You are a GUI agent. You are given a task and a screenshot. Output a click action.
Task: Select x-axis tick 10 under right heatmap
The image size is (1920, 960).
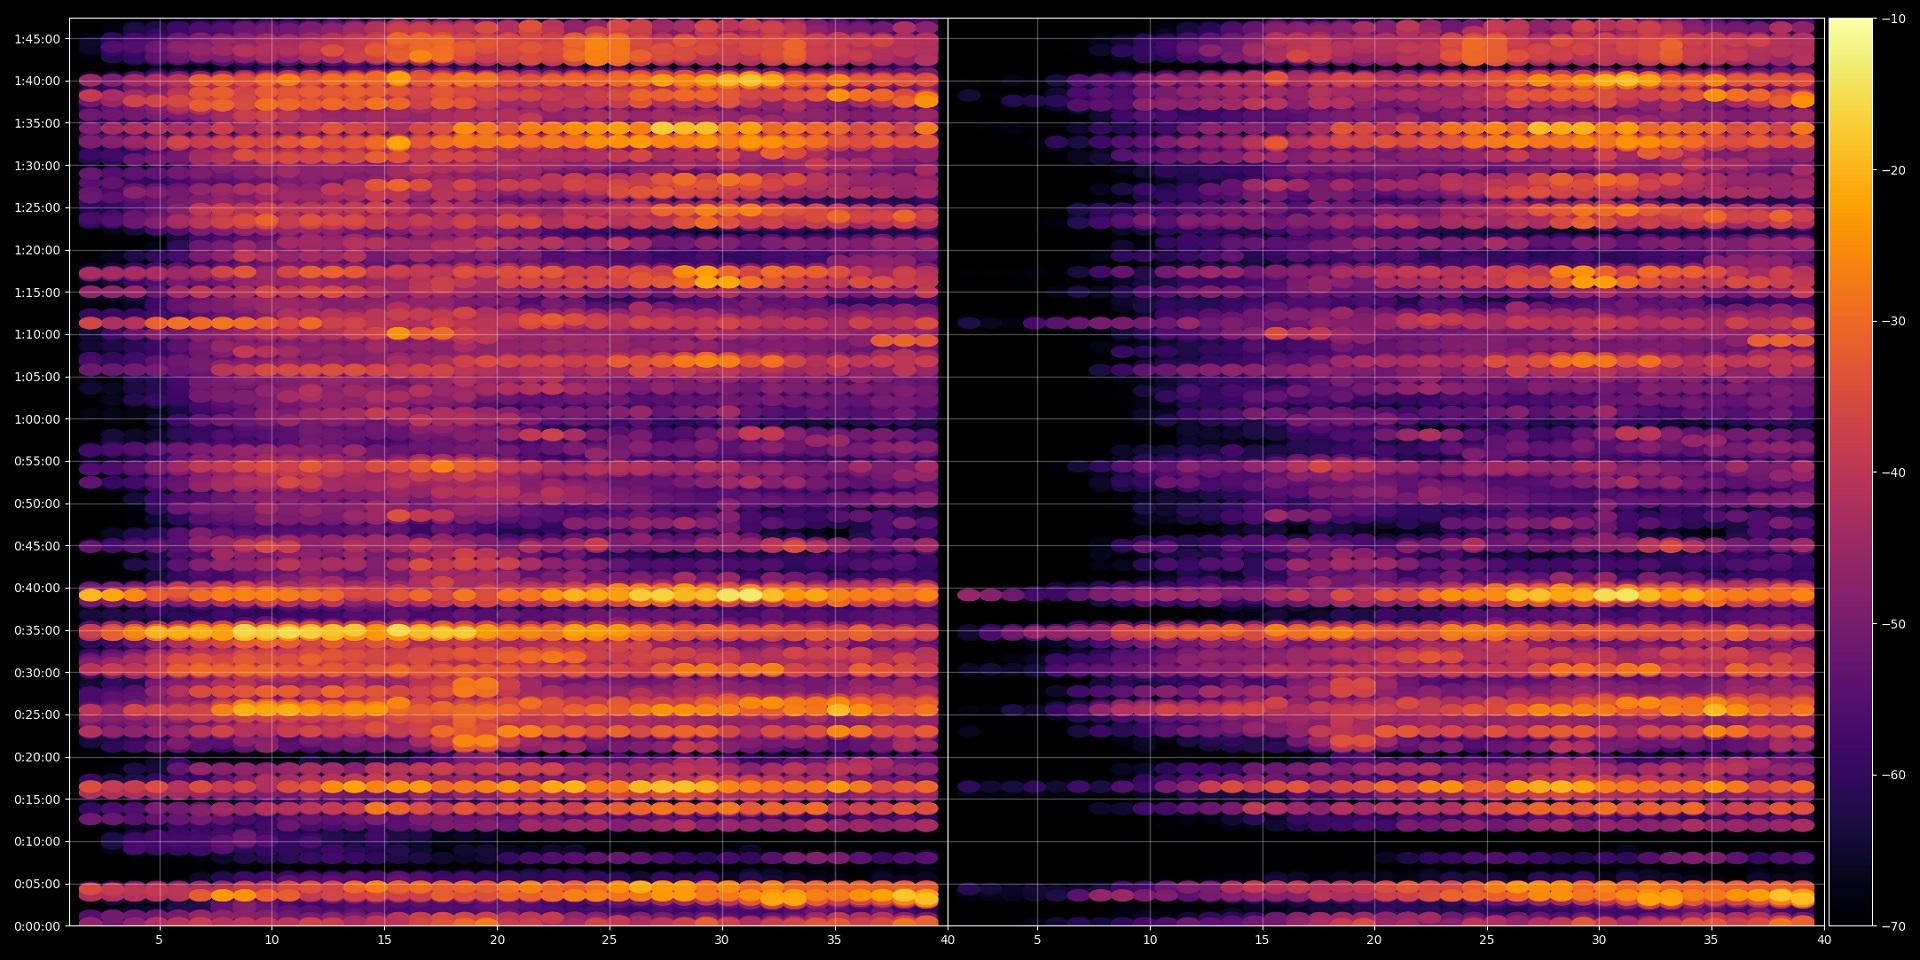coord(1150,940)
